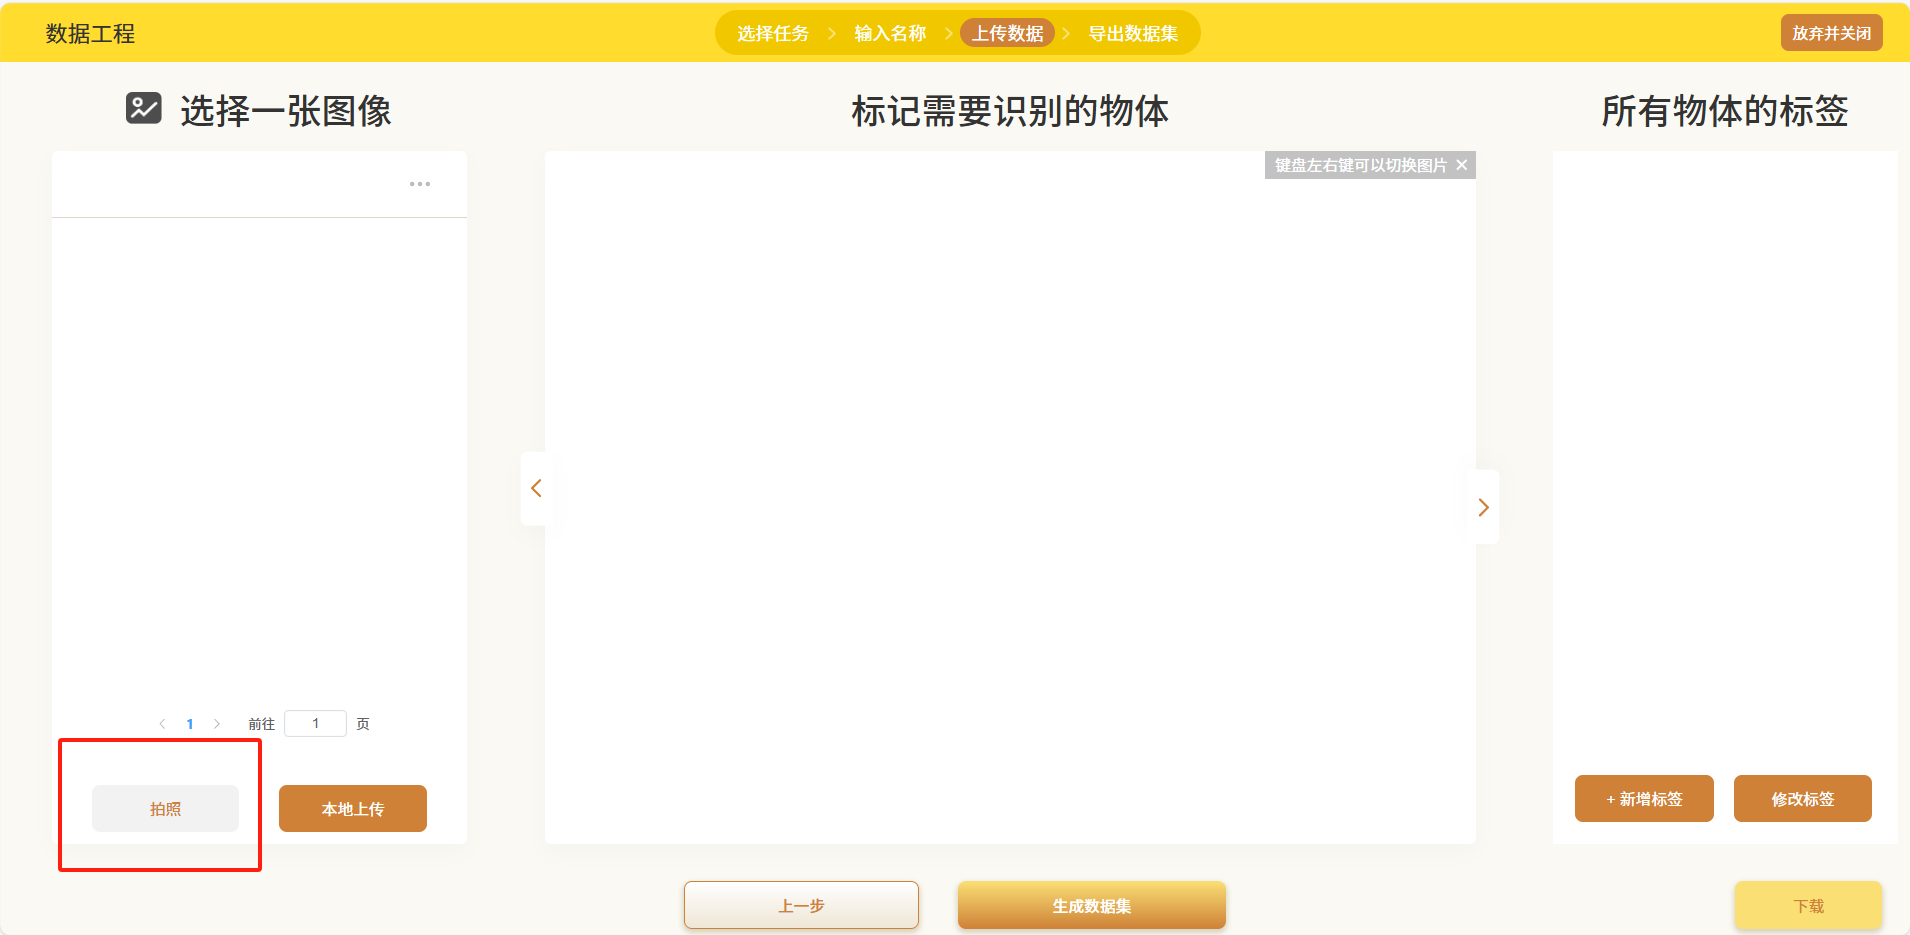Click the 本地上传 button
The width and height of the screenshot is (1910, 935).
(352, 808)
